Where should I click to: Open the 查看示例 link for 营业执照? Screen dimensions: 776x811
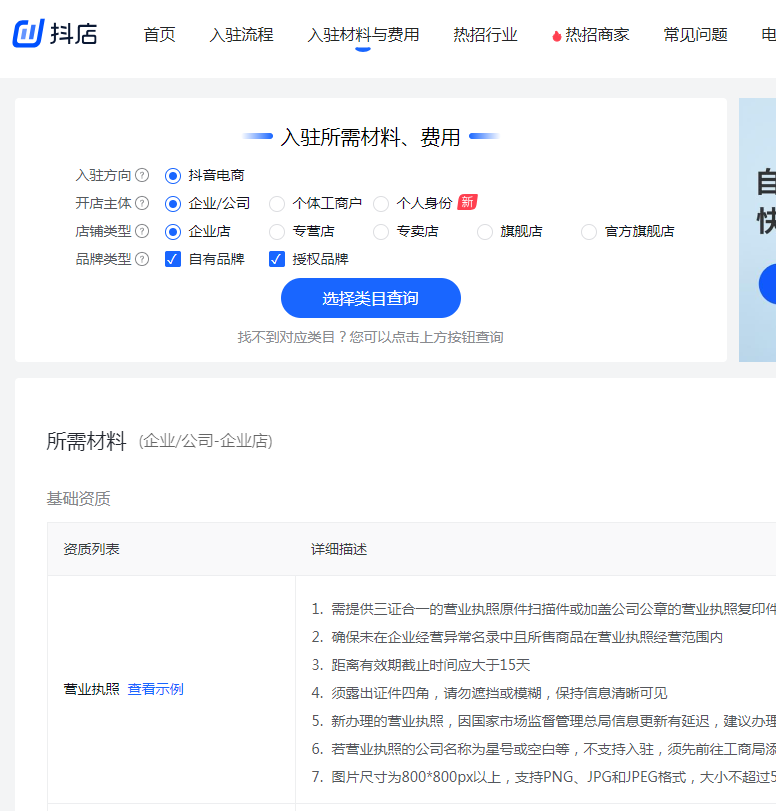pos(156,689)
